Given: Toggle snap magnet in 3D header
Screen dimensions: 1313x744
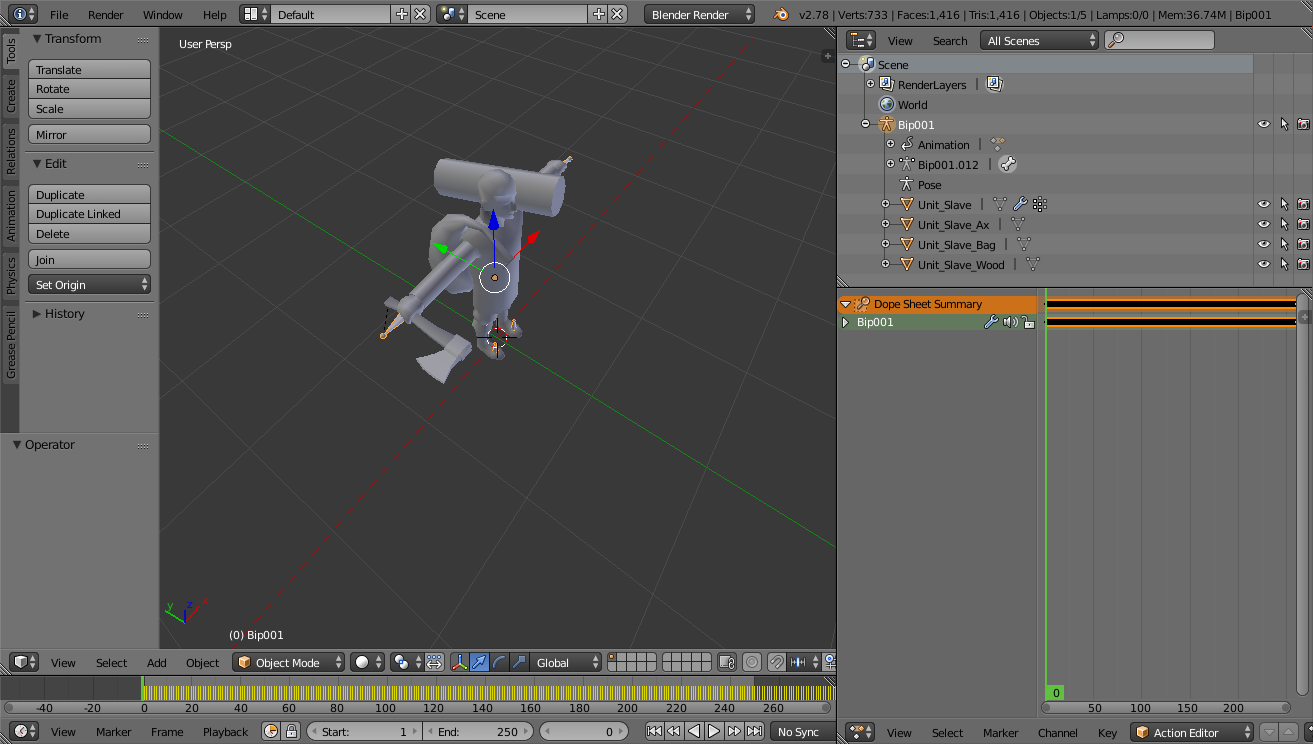Looking at the screenshot, I should tap(776, 662).
